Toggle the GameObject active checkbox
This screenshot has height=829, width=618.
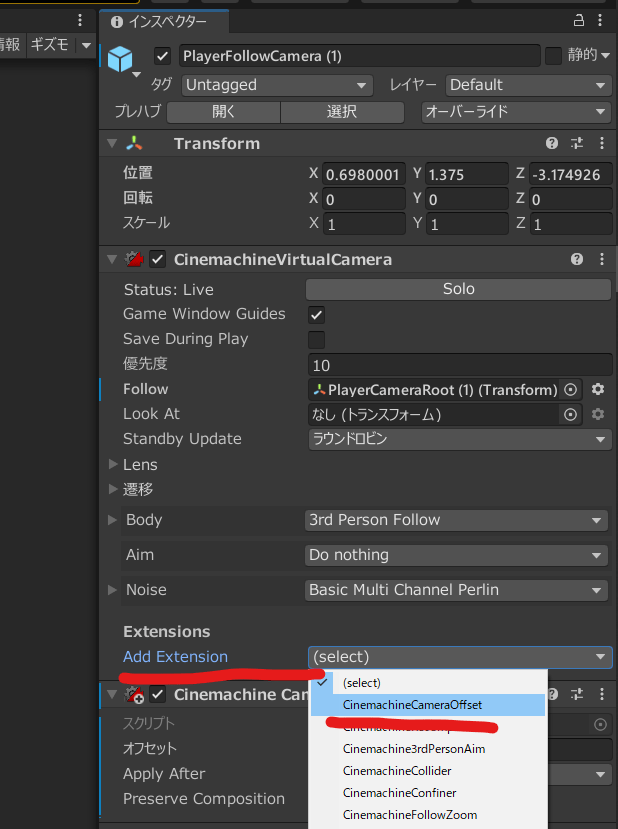(162, 56)
